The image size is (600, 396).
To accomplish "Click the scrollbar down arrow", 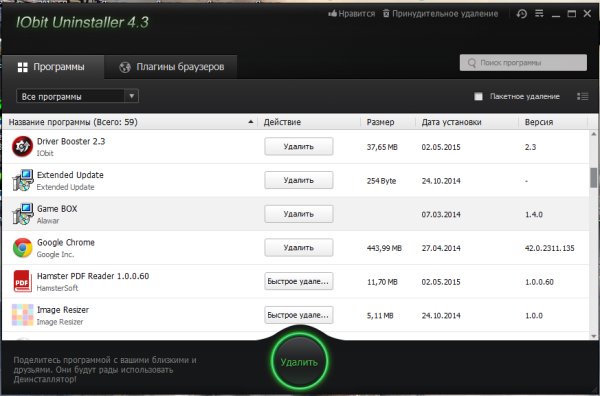I will 593,336.
